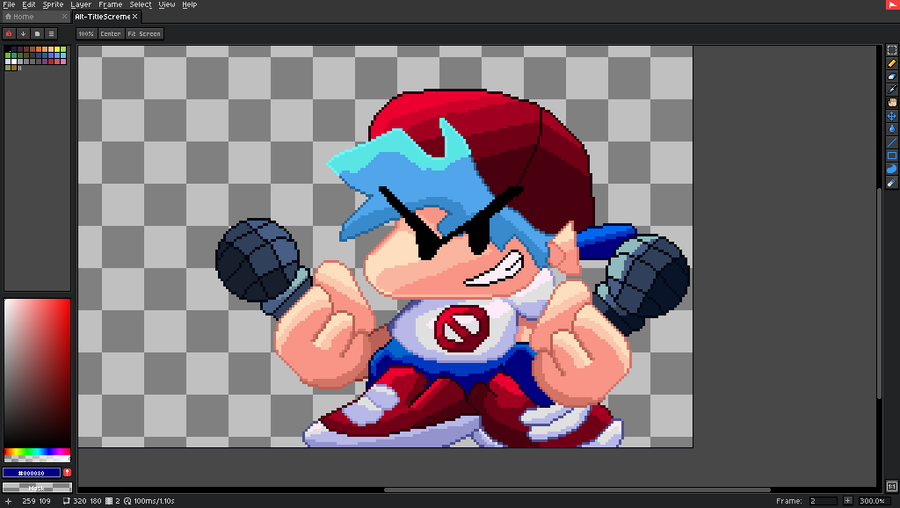This screenshot has width=900, height=508.
Task: Click the preview window icon at bottom right
Action: tap(891, 486)
